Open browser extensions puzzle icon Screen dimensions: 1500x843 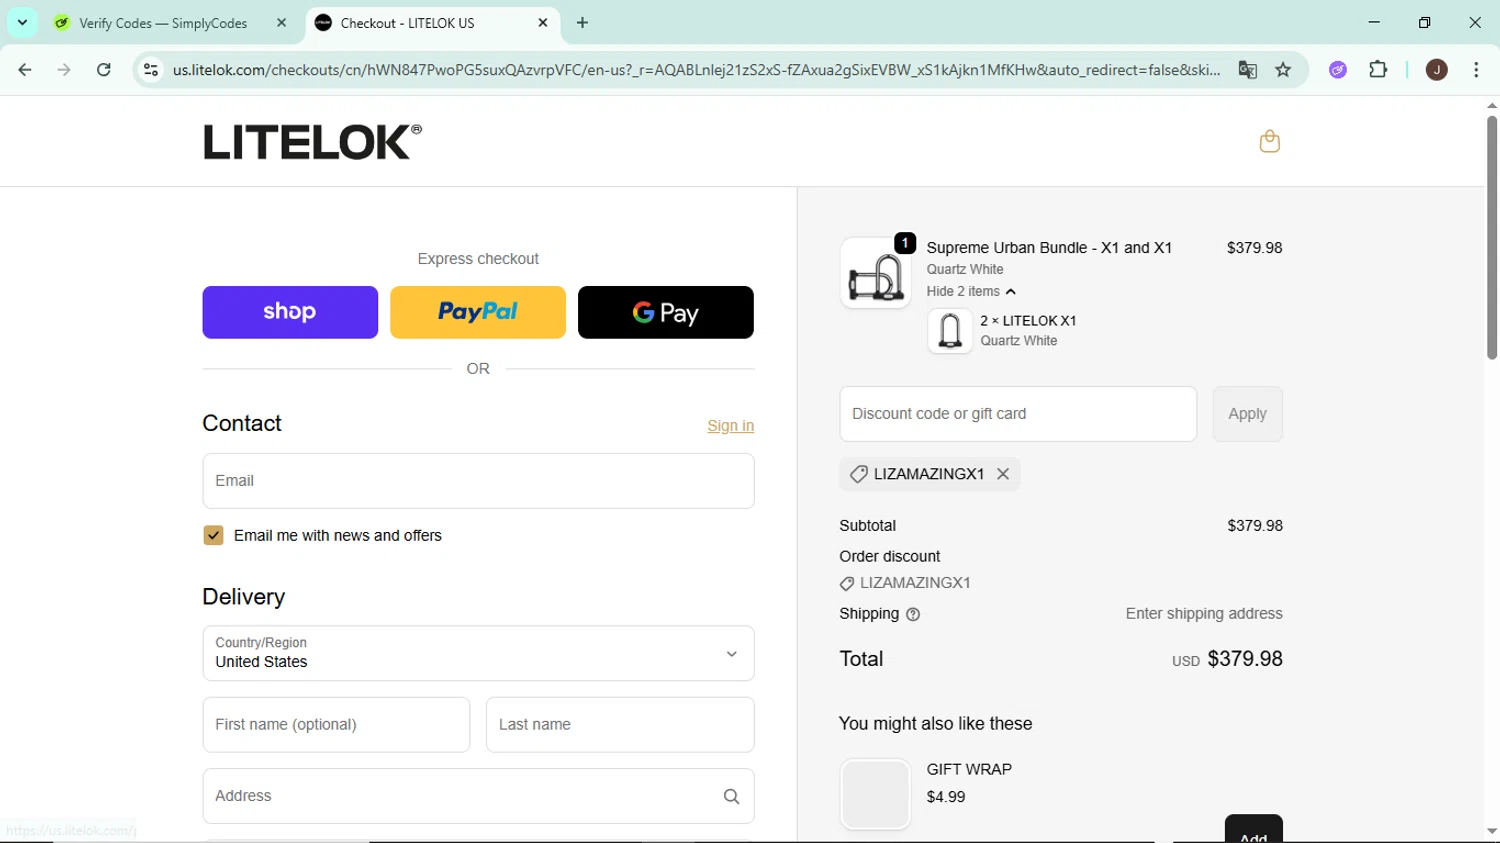click(x=1378, y=70)
